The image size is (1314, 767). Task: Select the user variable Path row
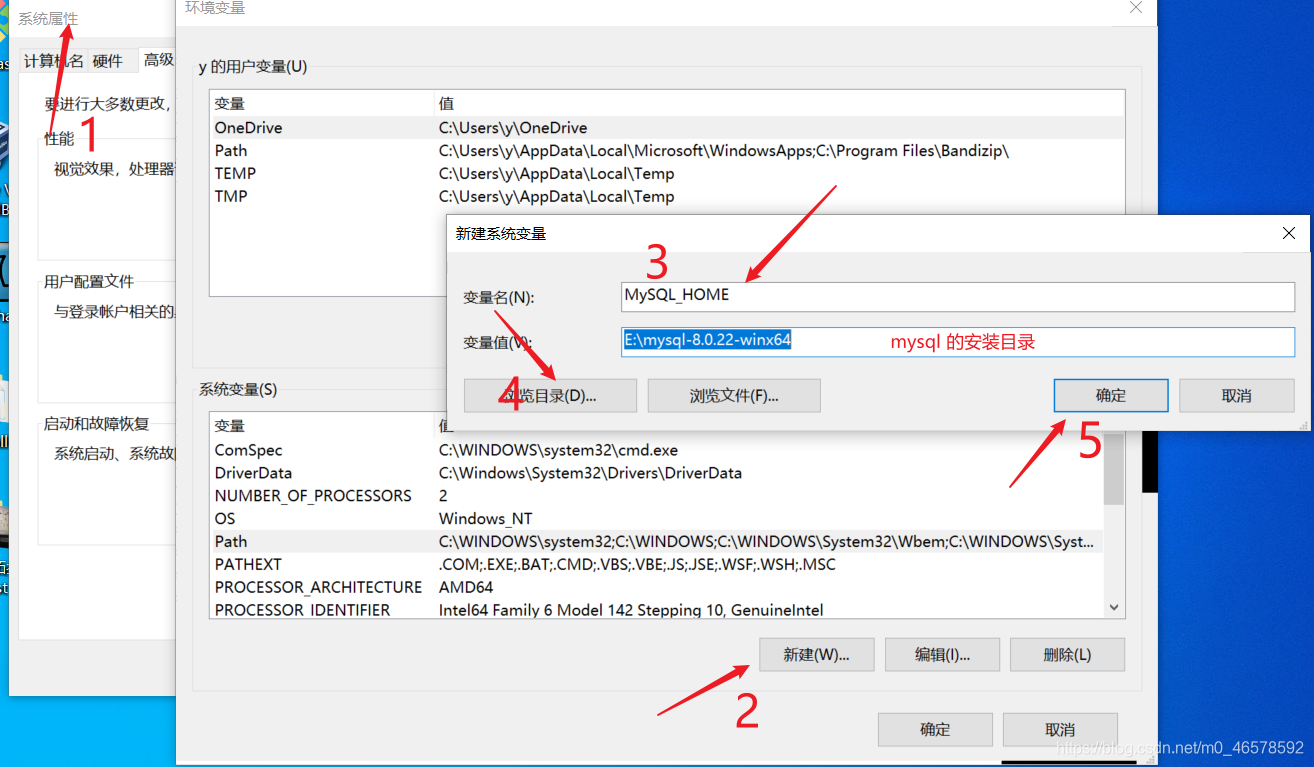pyautogui.click(x=667, y=151)
